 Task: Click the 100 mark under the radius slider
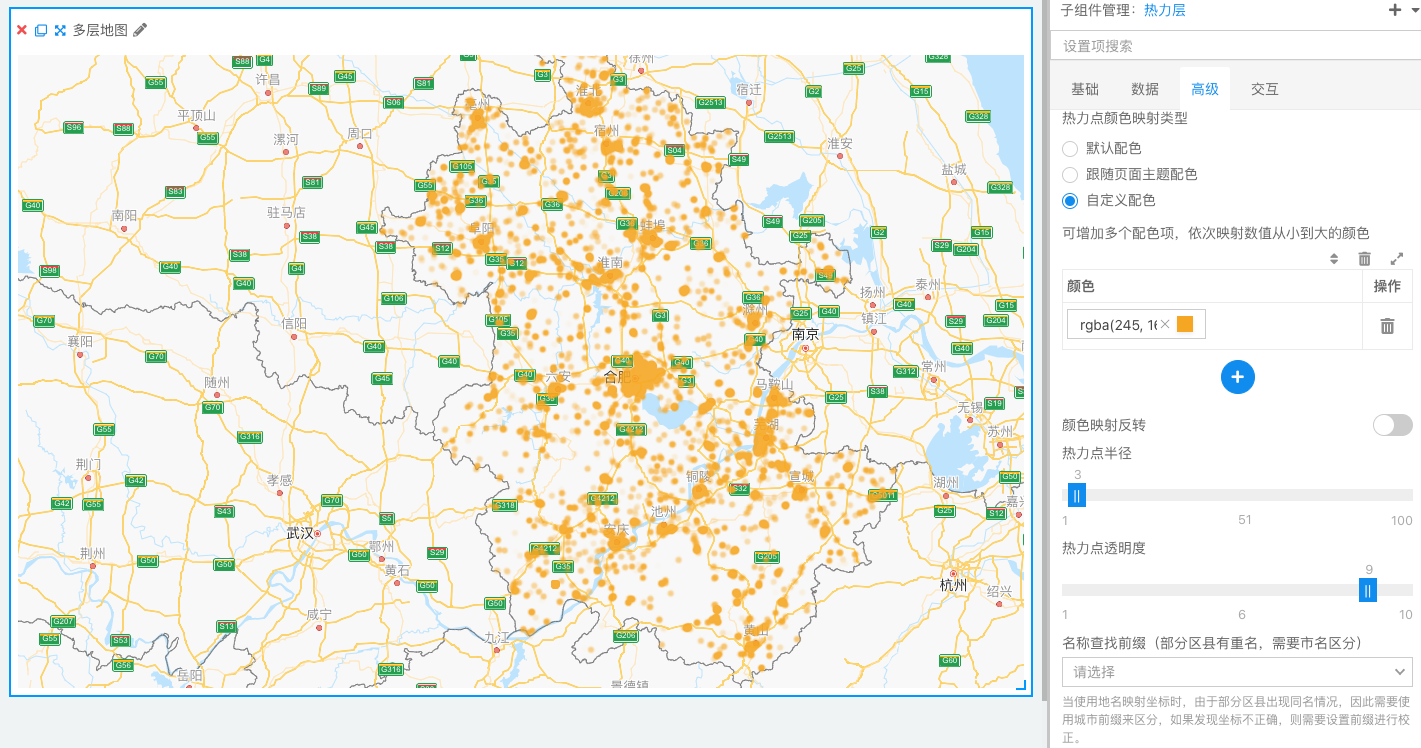click(x=1402, y=520)
